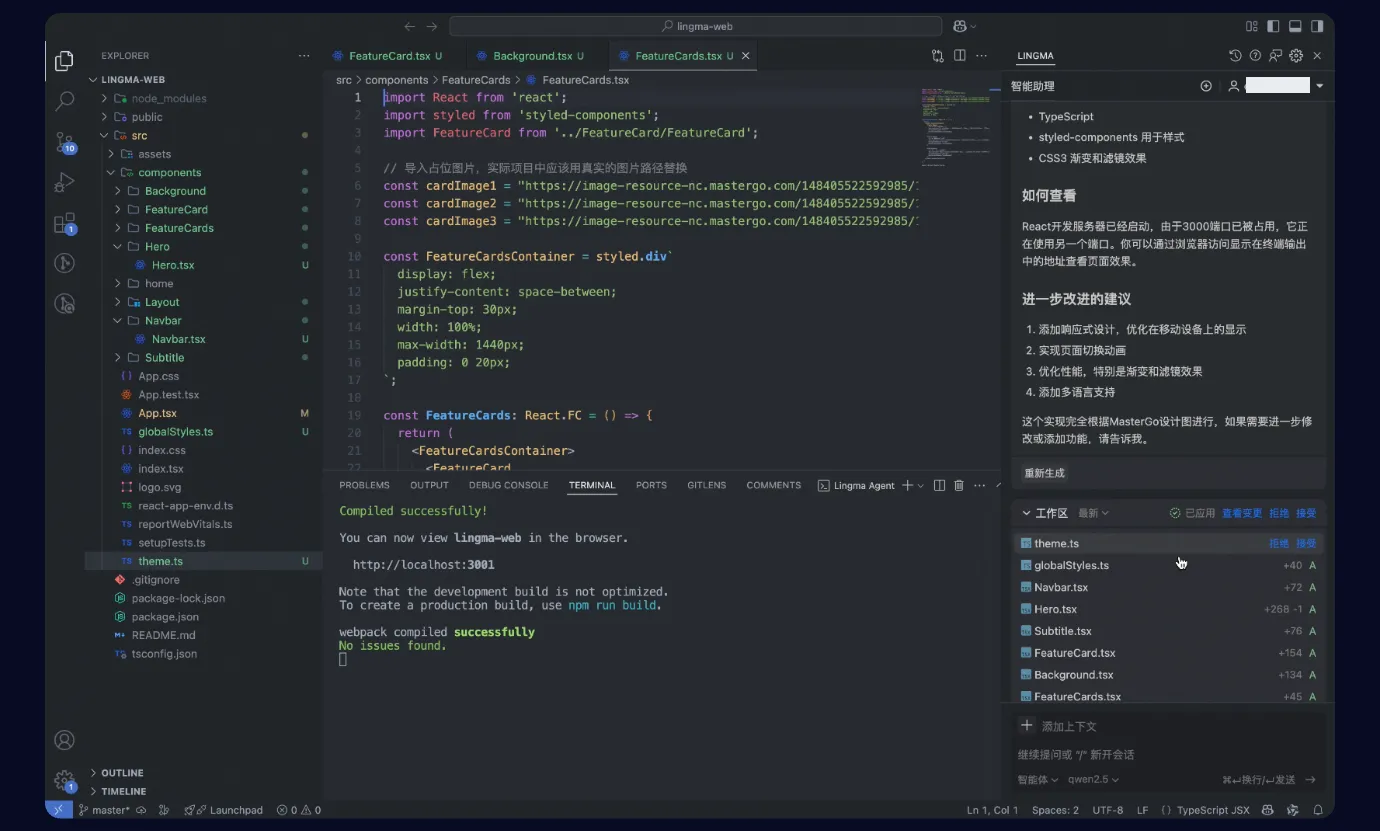Start a new Lingma chat with plus icon
The height and width of the screenshot is (831, 1380).
pos(1206,86)
